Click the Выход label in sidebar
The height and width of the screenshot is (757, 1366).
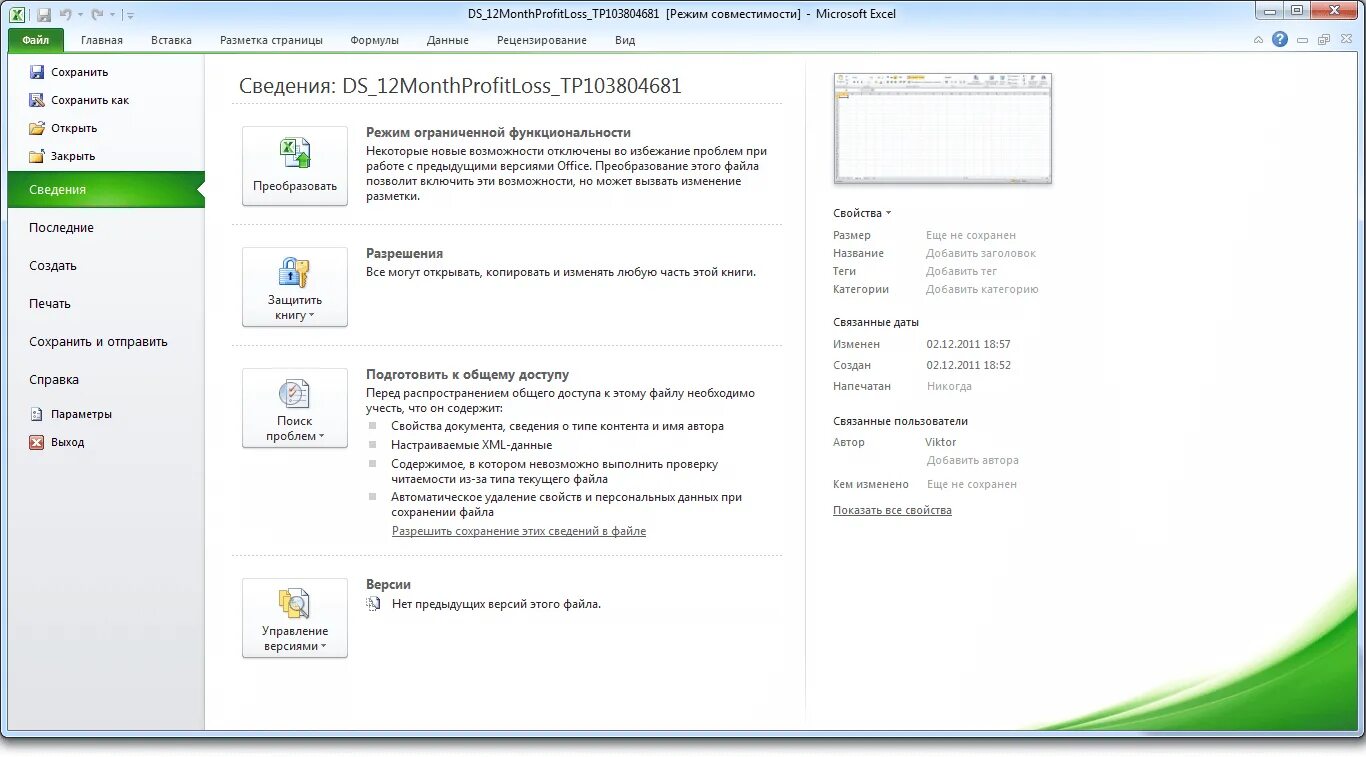[x=68, y=442]
